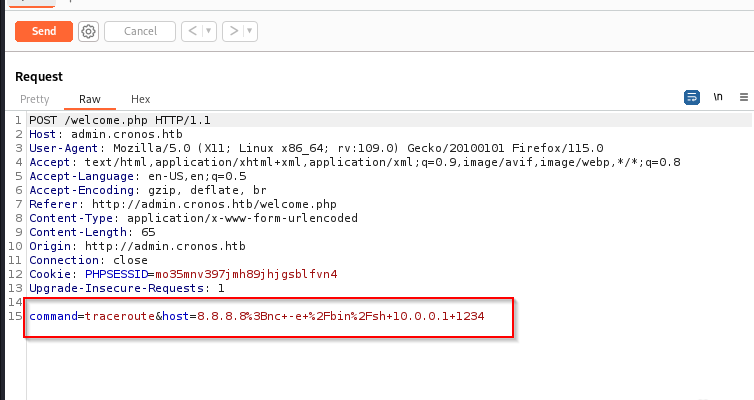This screenshot has height=400, width=754.
Task: Toggle the blue message inspector icon
Action: click(x=691, y=97)
